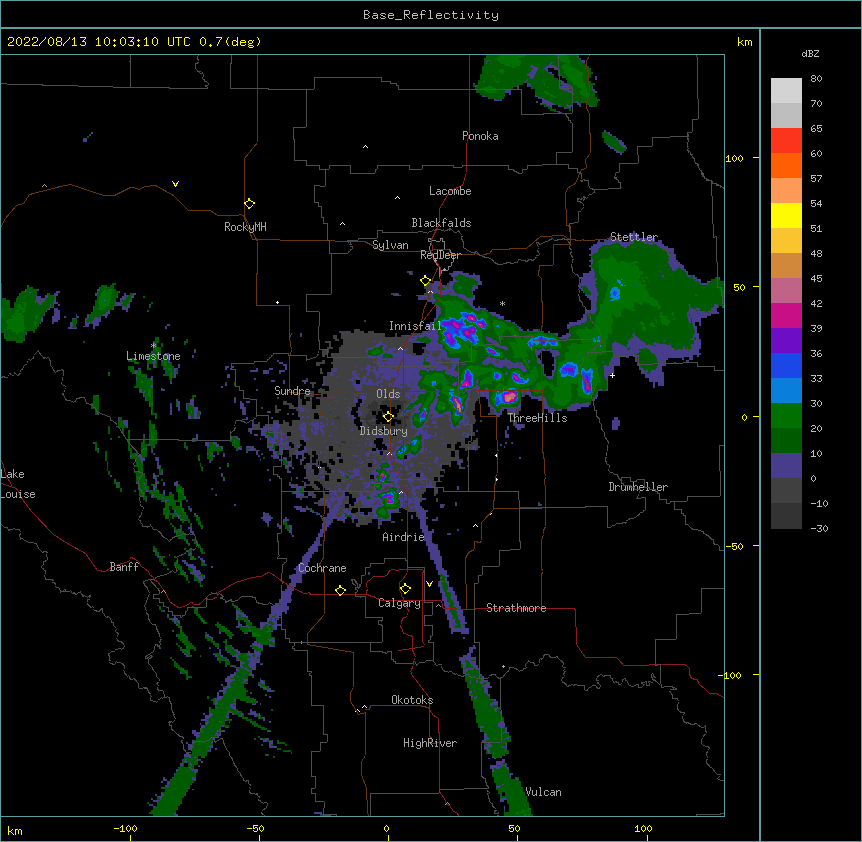Click the Strathmore label

click(516, 608)
